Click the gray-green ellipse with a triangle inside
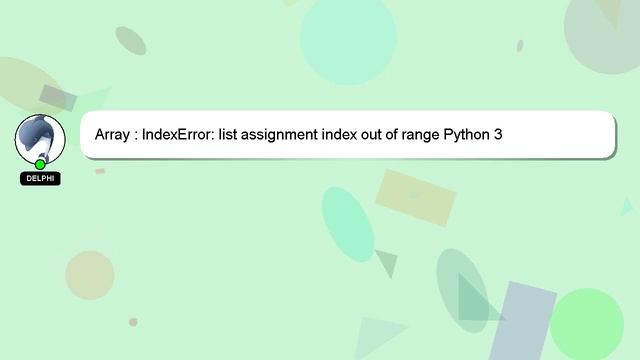The width and height of the screenshot is (640, 360). tap(462, 291)
